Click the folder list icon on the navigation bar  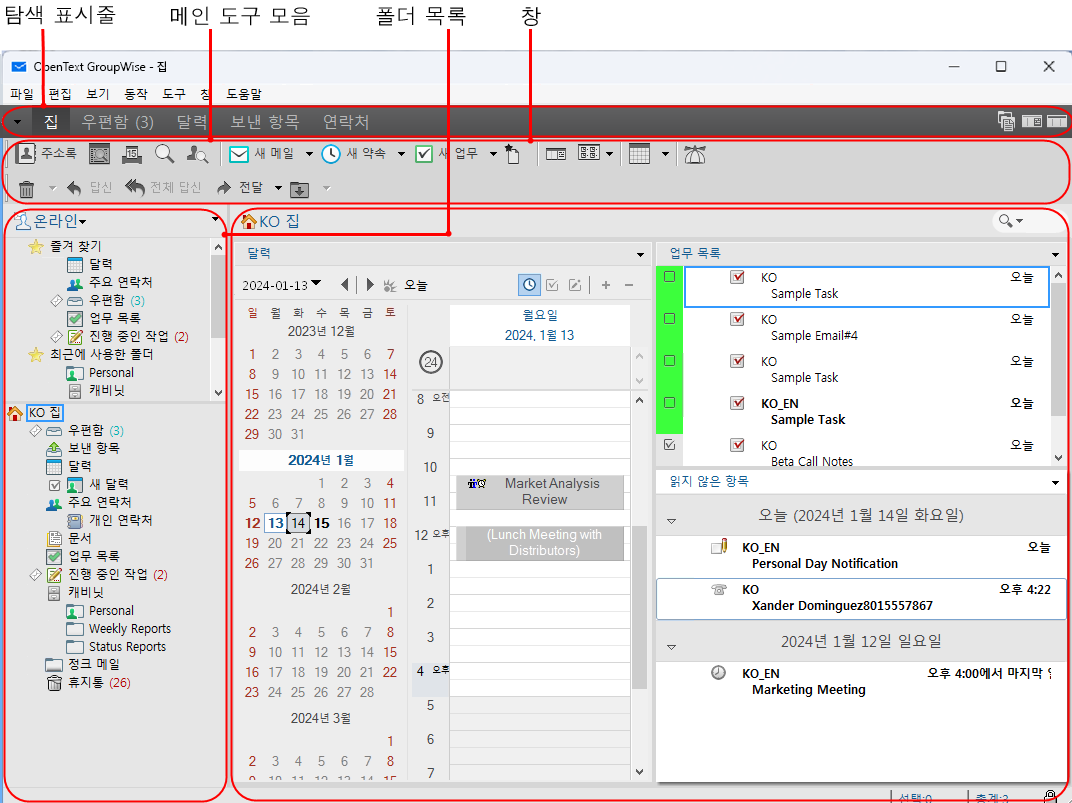(1006, 122)
